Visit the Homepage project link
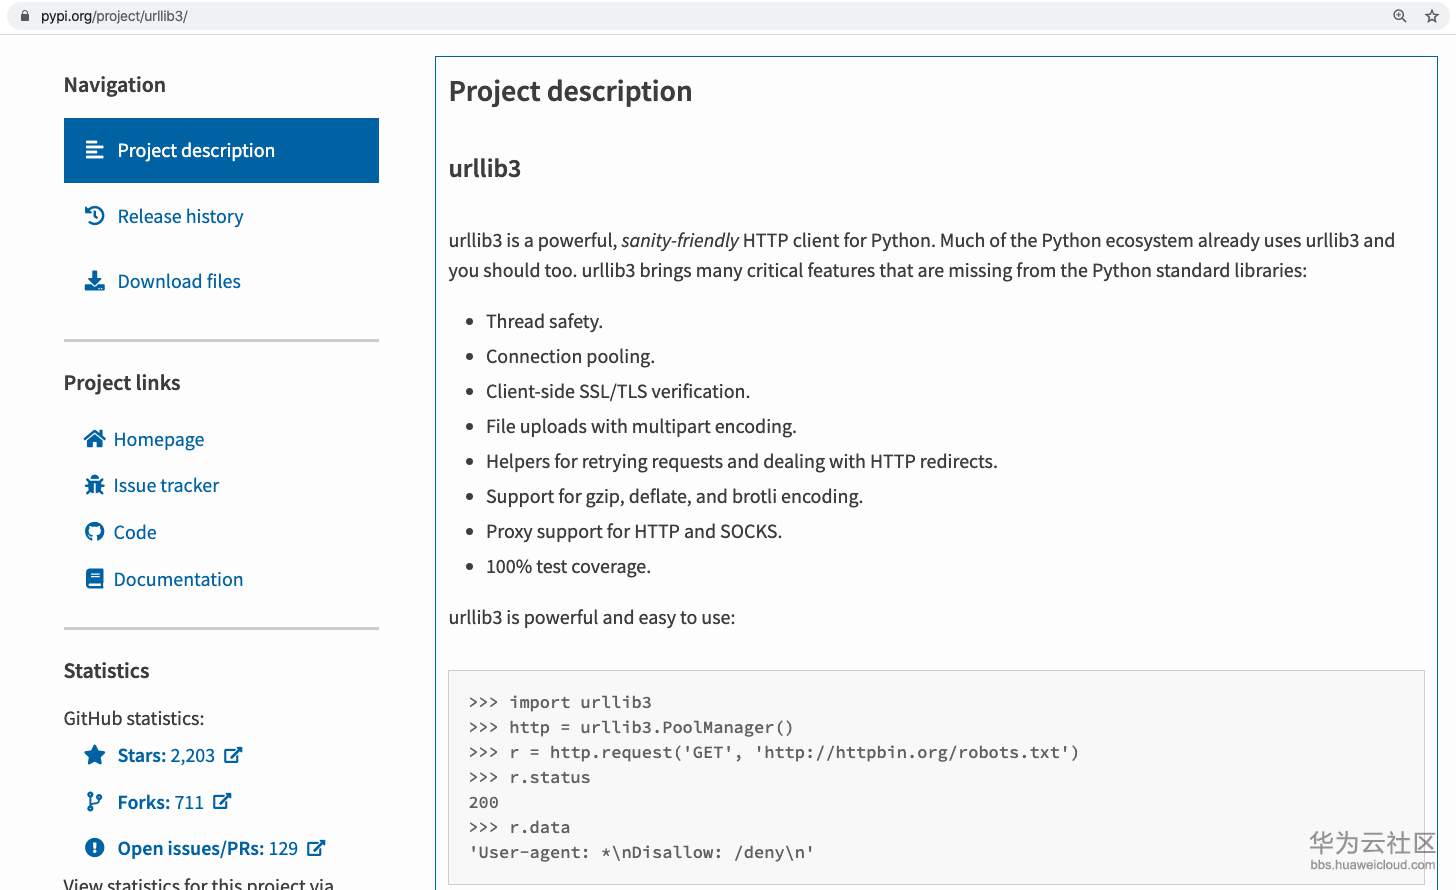The height and width of the screenshot is (890, 1456). (159, 439)
